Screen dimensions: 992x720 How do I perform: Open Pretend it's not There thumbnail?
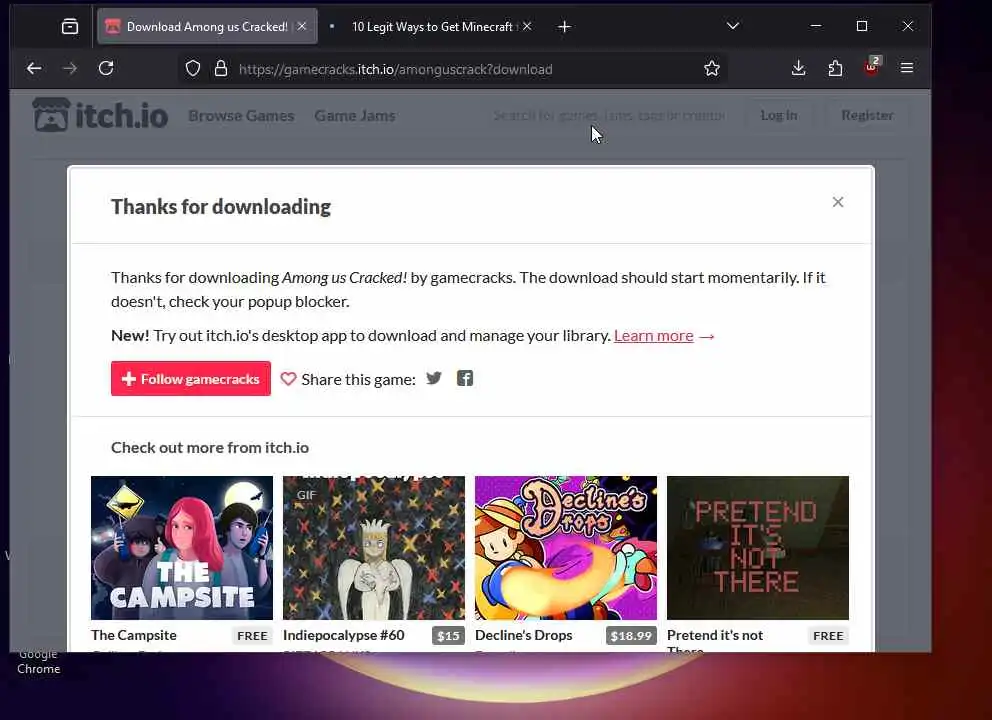click(758, 548)
